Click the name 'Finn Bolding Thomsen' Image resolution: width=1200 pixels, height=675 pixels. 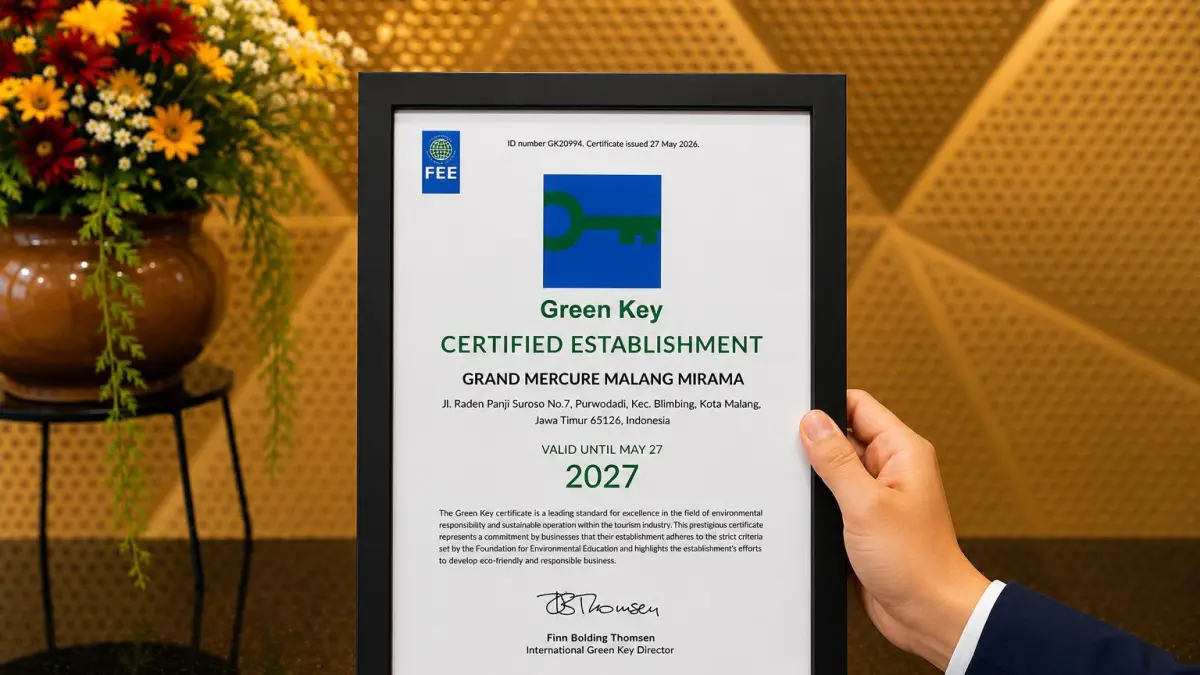pos(600,637)
